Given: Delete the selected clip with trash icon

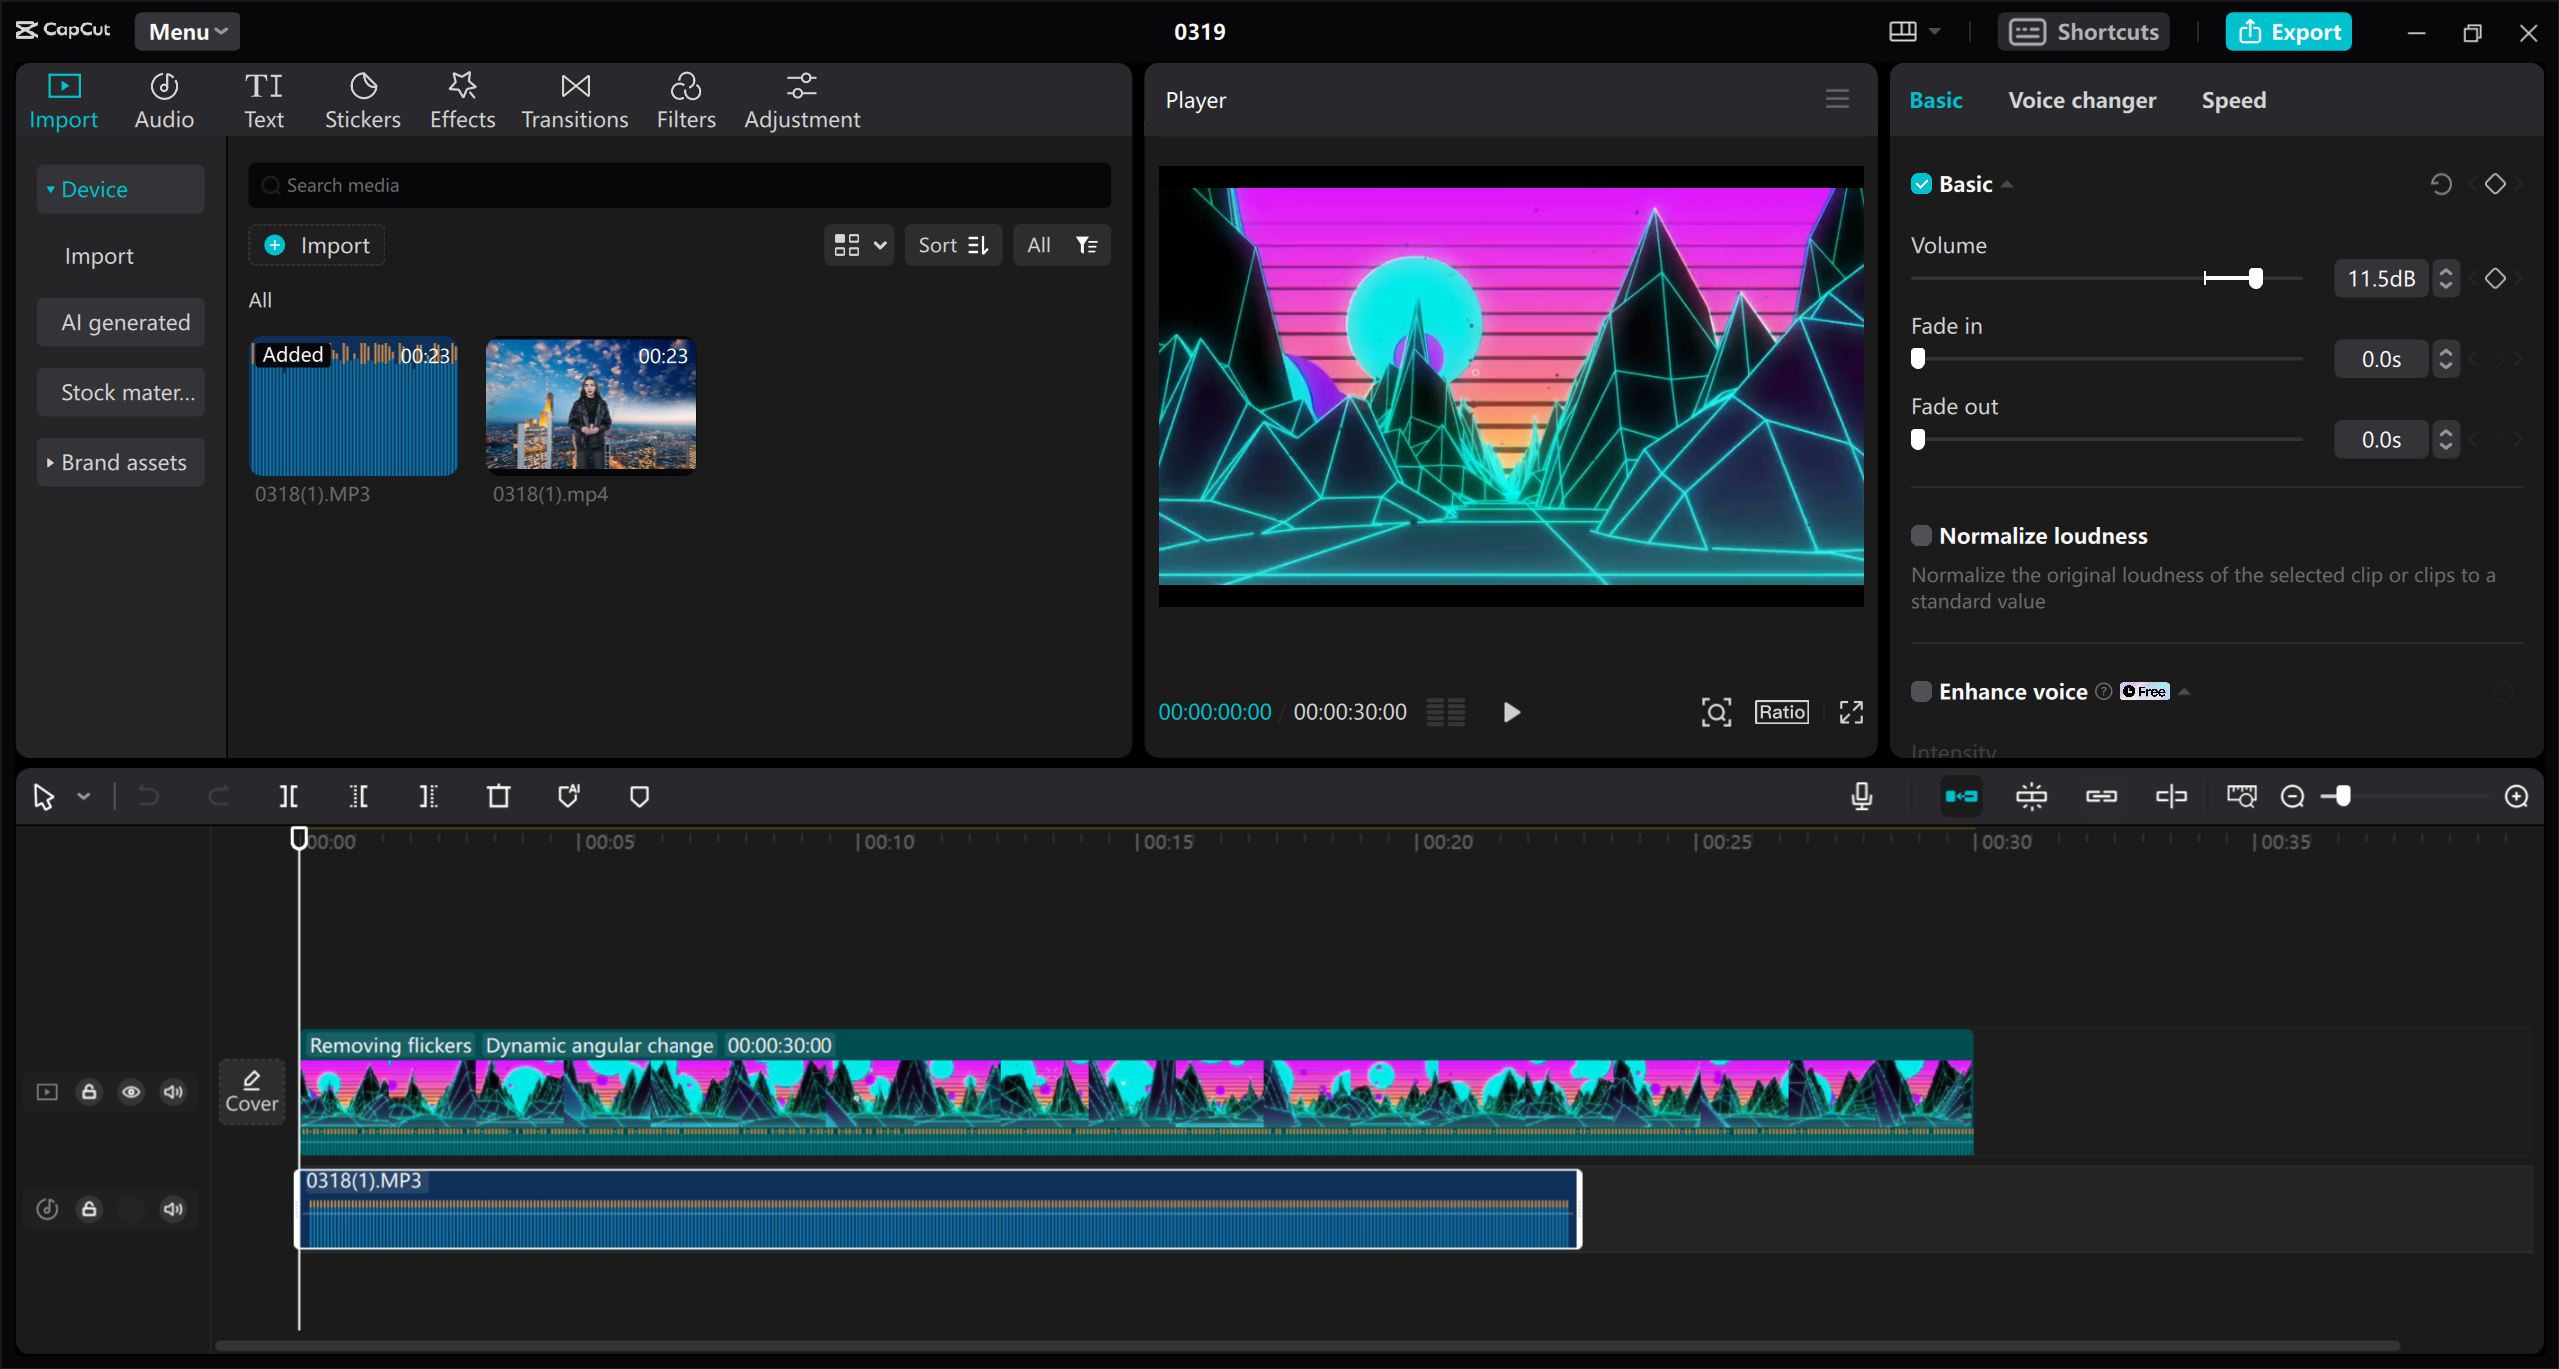Looking at the screenshot, I should (498, 796).
